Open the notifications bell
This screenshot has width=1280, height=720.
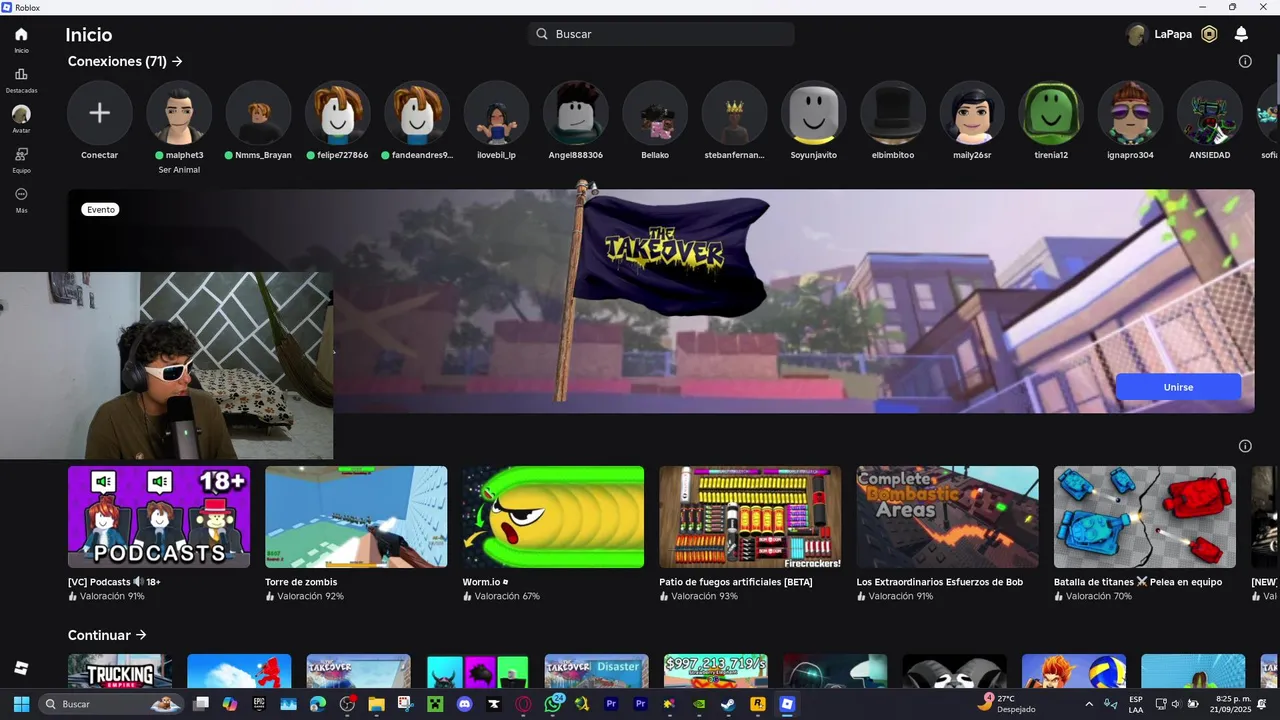tap(1241, 34)
